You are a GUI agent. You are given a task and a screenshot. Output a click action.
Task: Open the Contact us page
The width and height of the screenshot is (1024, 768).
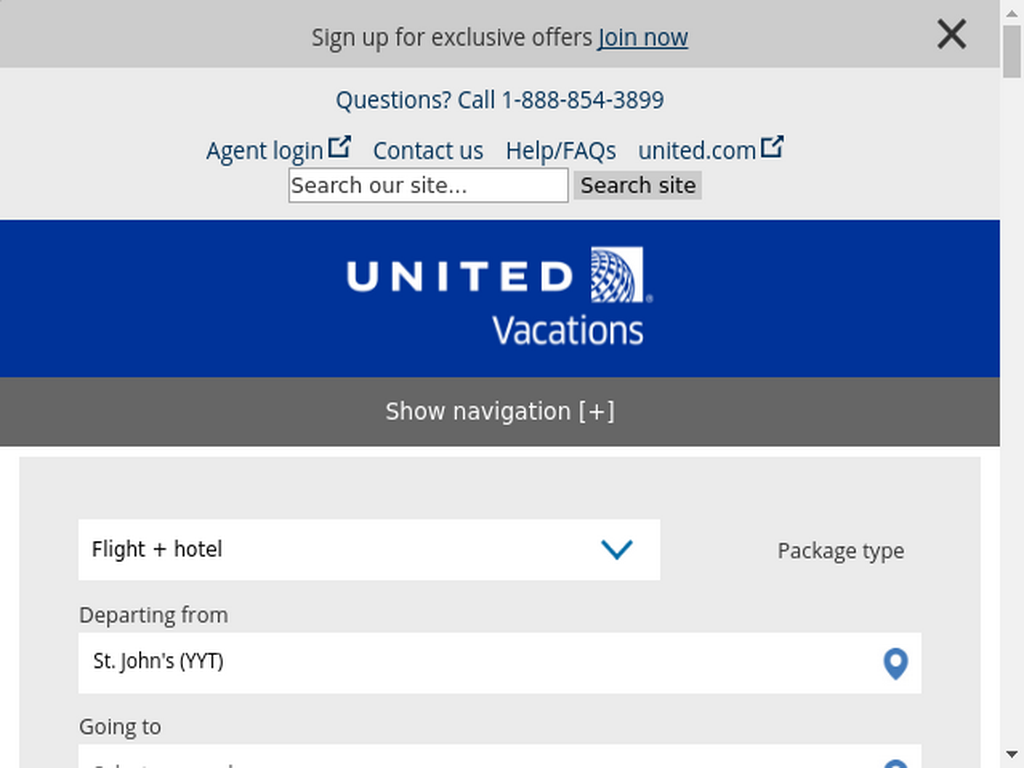428,151
